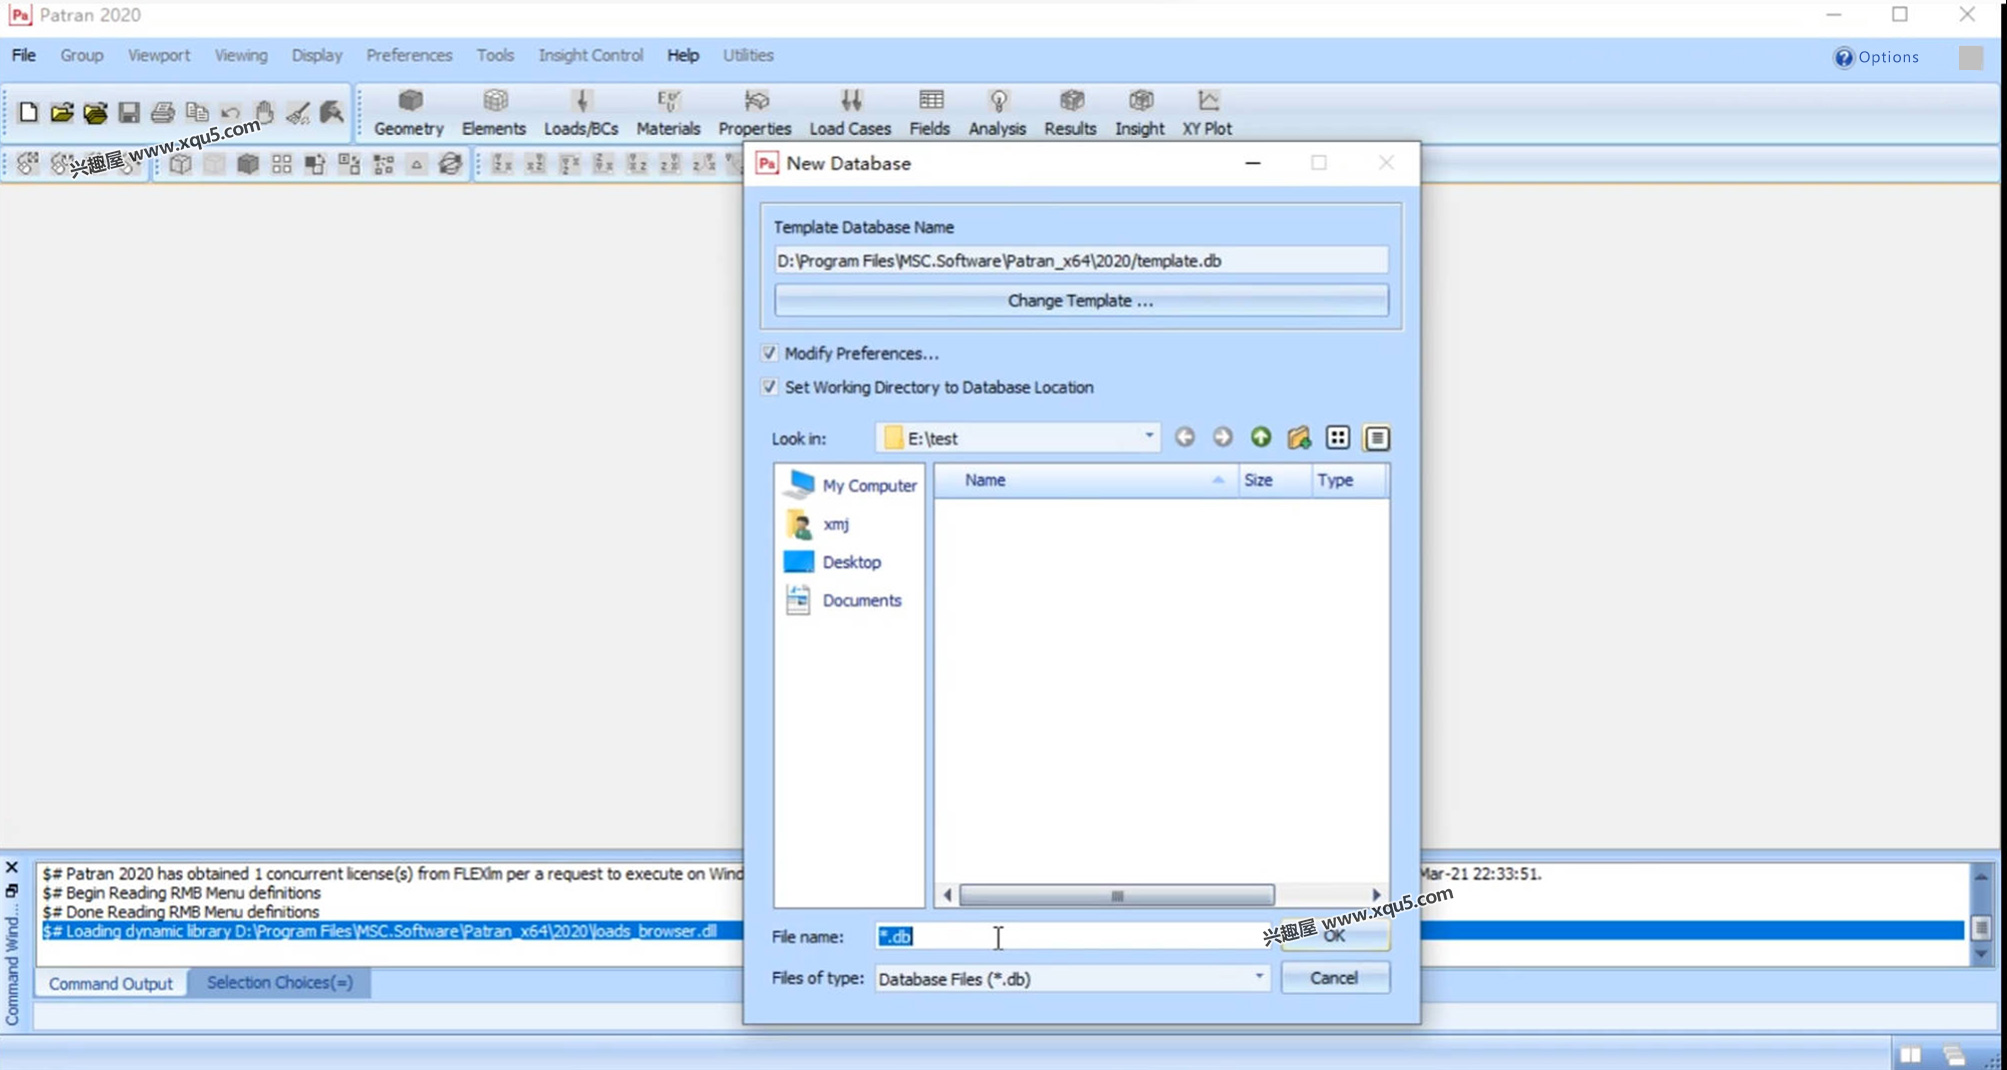Close the command window with its X
Screen dimensions: 2007x1070
point(12,867)
